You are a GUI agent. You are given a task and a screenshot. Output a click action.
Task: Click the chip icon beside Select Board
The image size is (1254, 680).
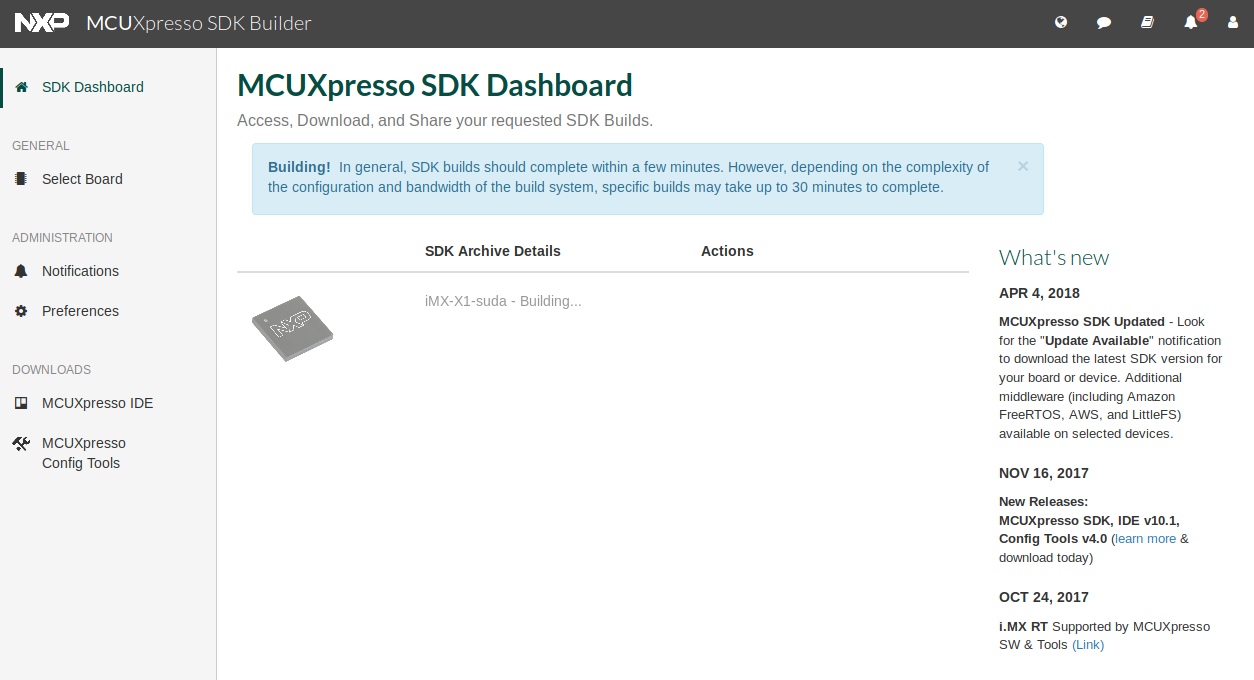(21, 179)
